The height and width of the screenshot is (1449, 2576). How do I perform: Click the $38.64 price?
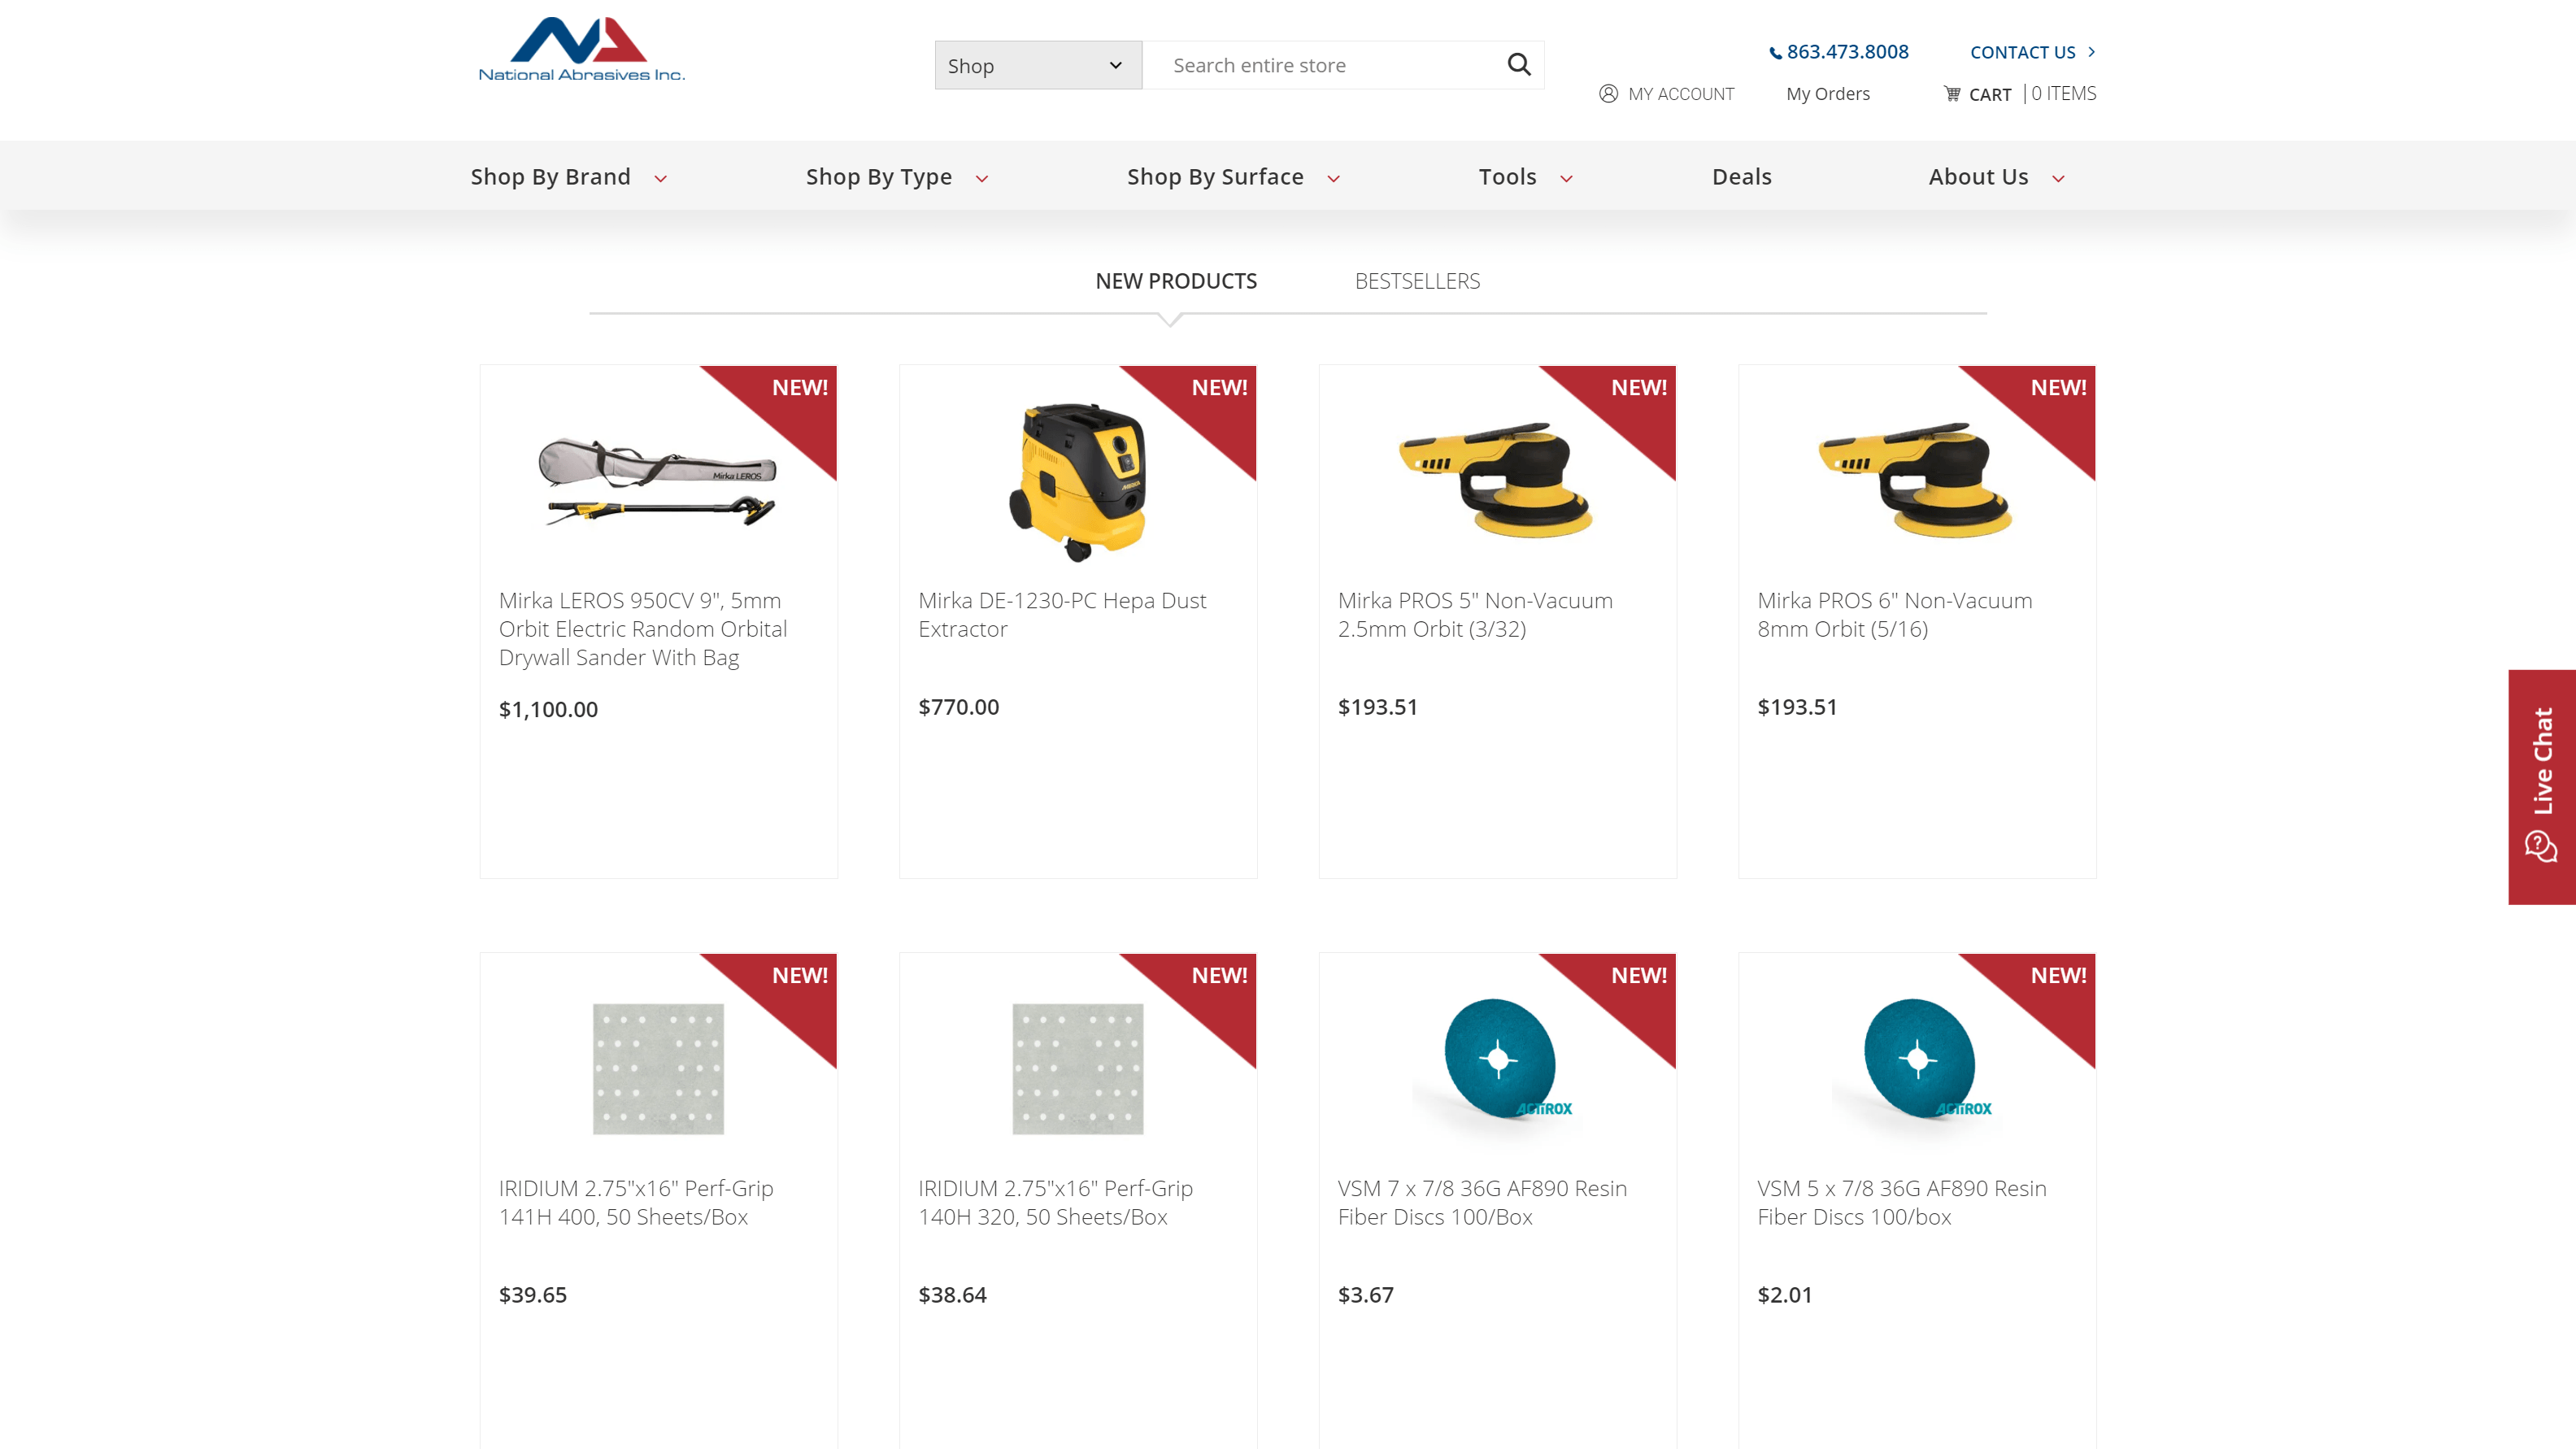coord(952,1295)
